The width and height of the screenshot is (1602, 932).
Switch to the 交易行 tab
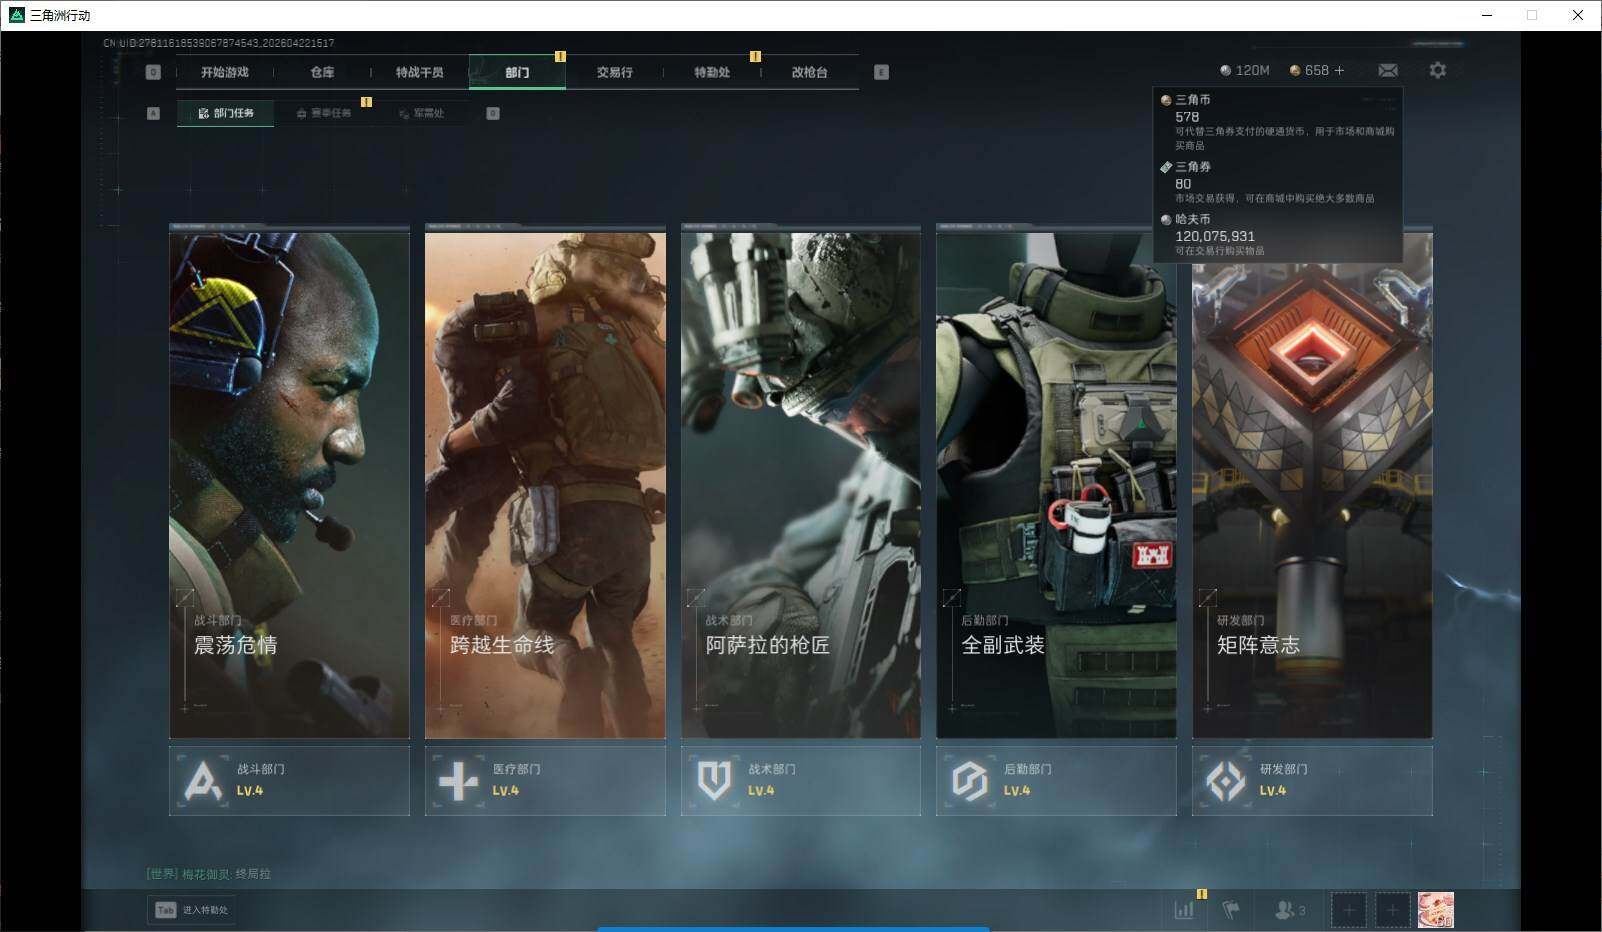click(614, 72)
